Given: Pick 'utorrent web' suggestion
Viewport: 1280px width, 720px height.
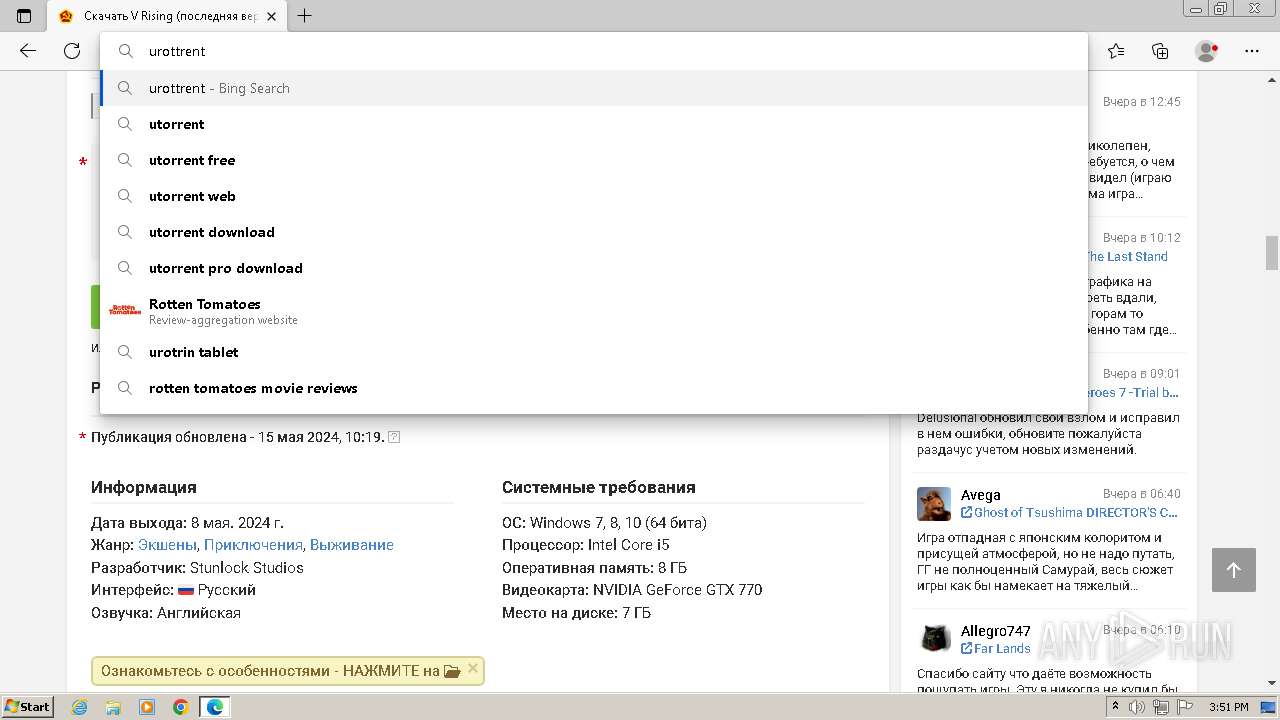Looking at the screenshot, I should pyautogui.click(x=594, y=196).
